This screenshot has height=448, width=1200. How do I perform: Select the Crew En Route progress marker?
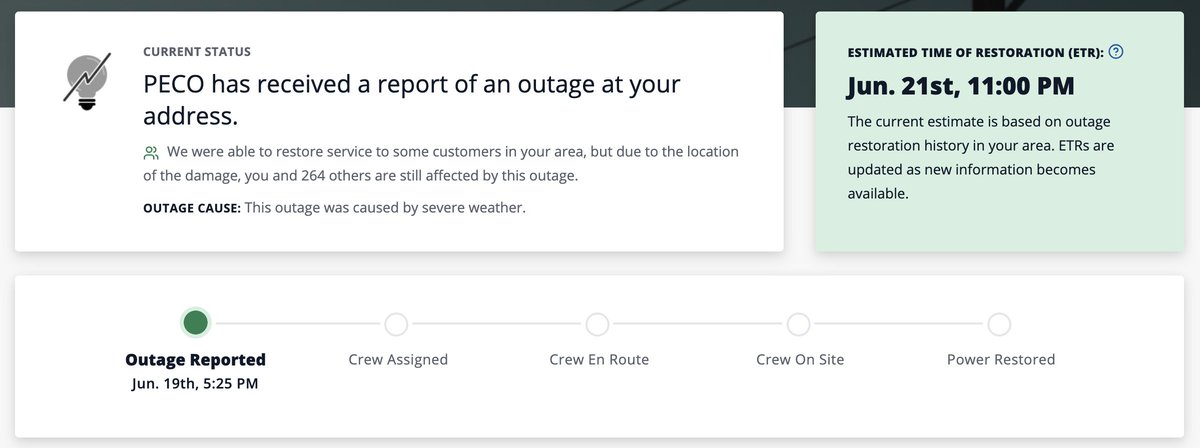(597, 324)
